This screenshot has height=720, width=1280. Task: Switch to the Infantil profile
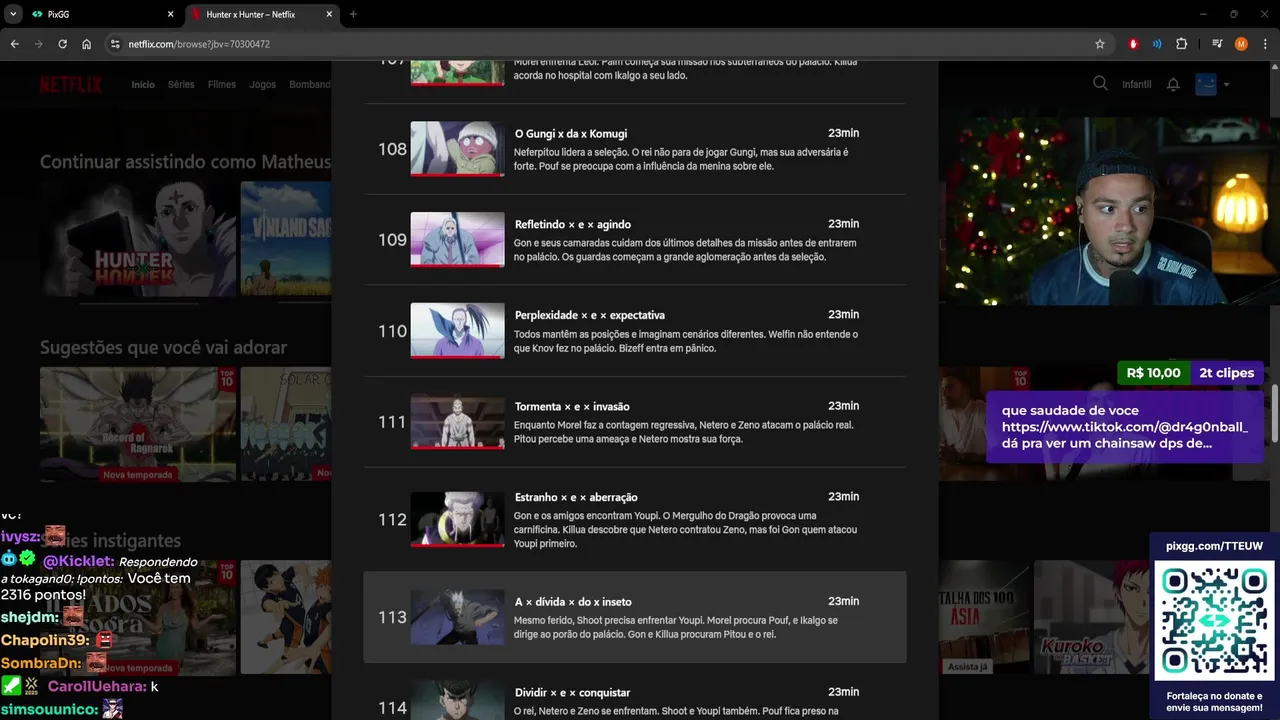[x=1137, y=85]
